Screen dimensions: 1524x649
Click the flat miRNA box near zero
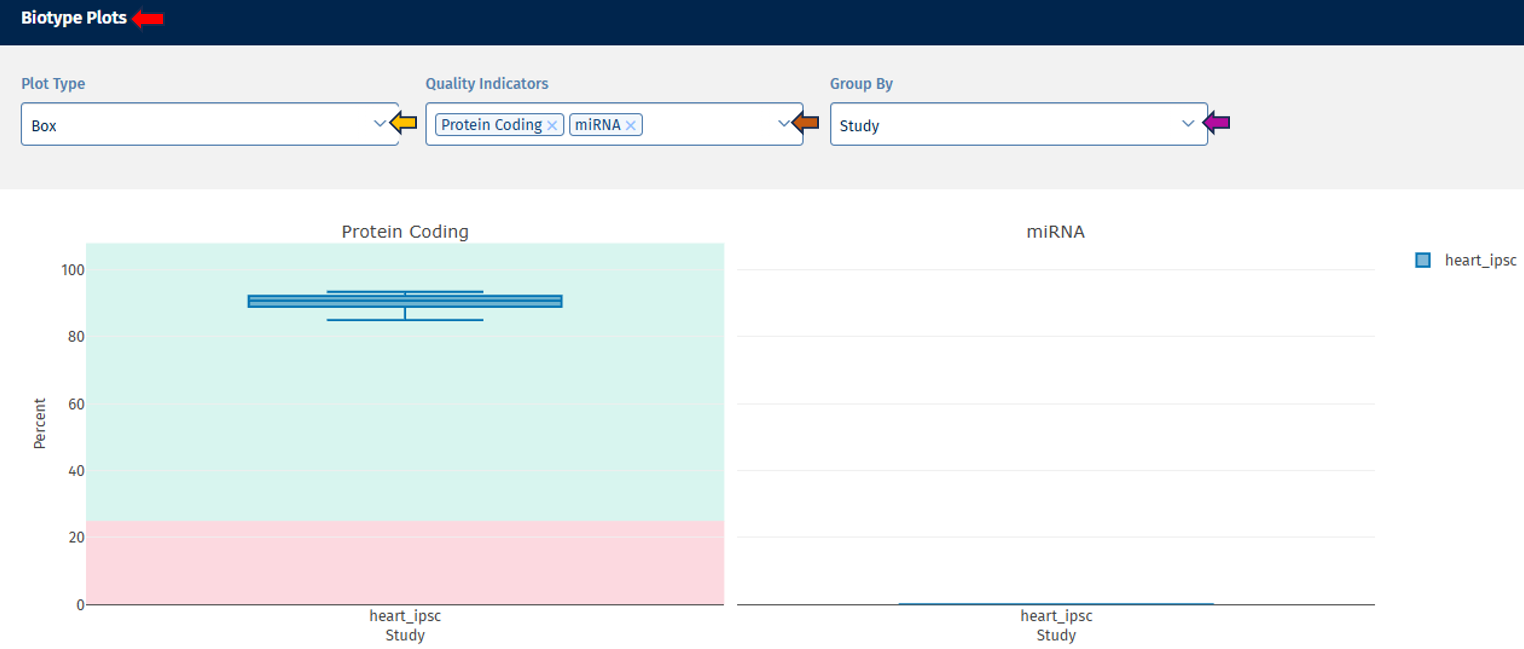click(1056, 603)
